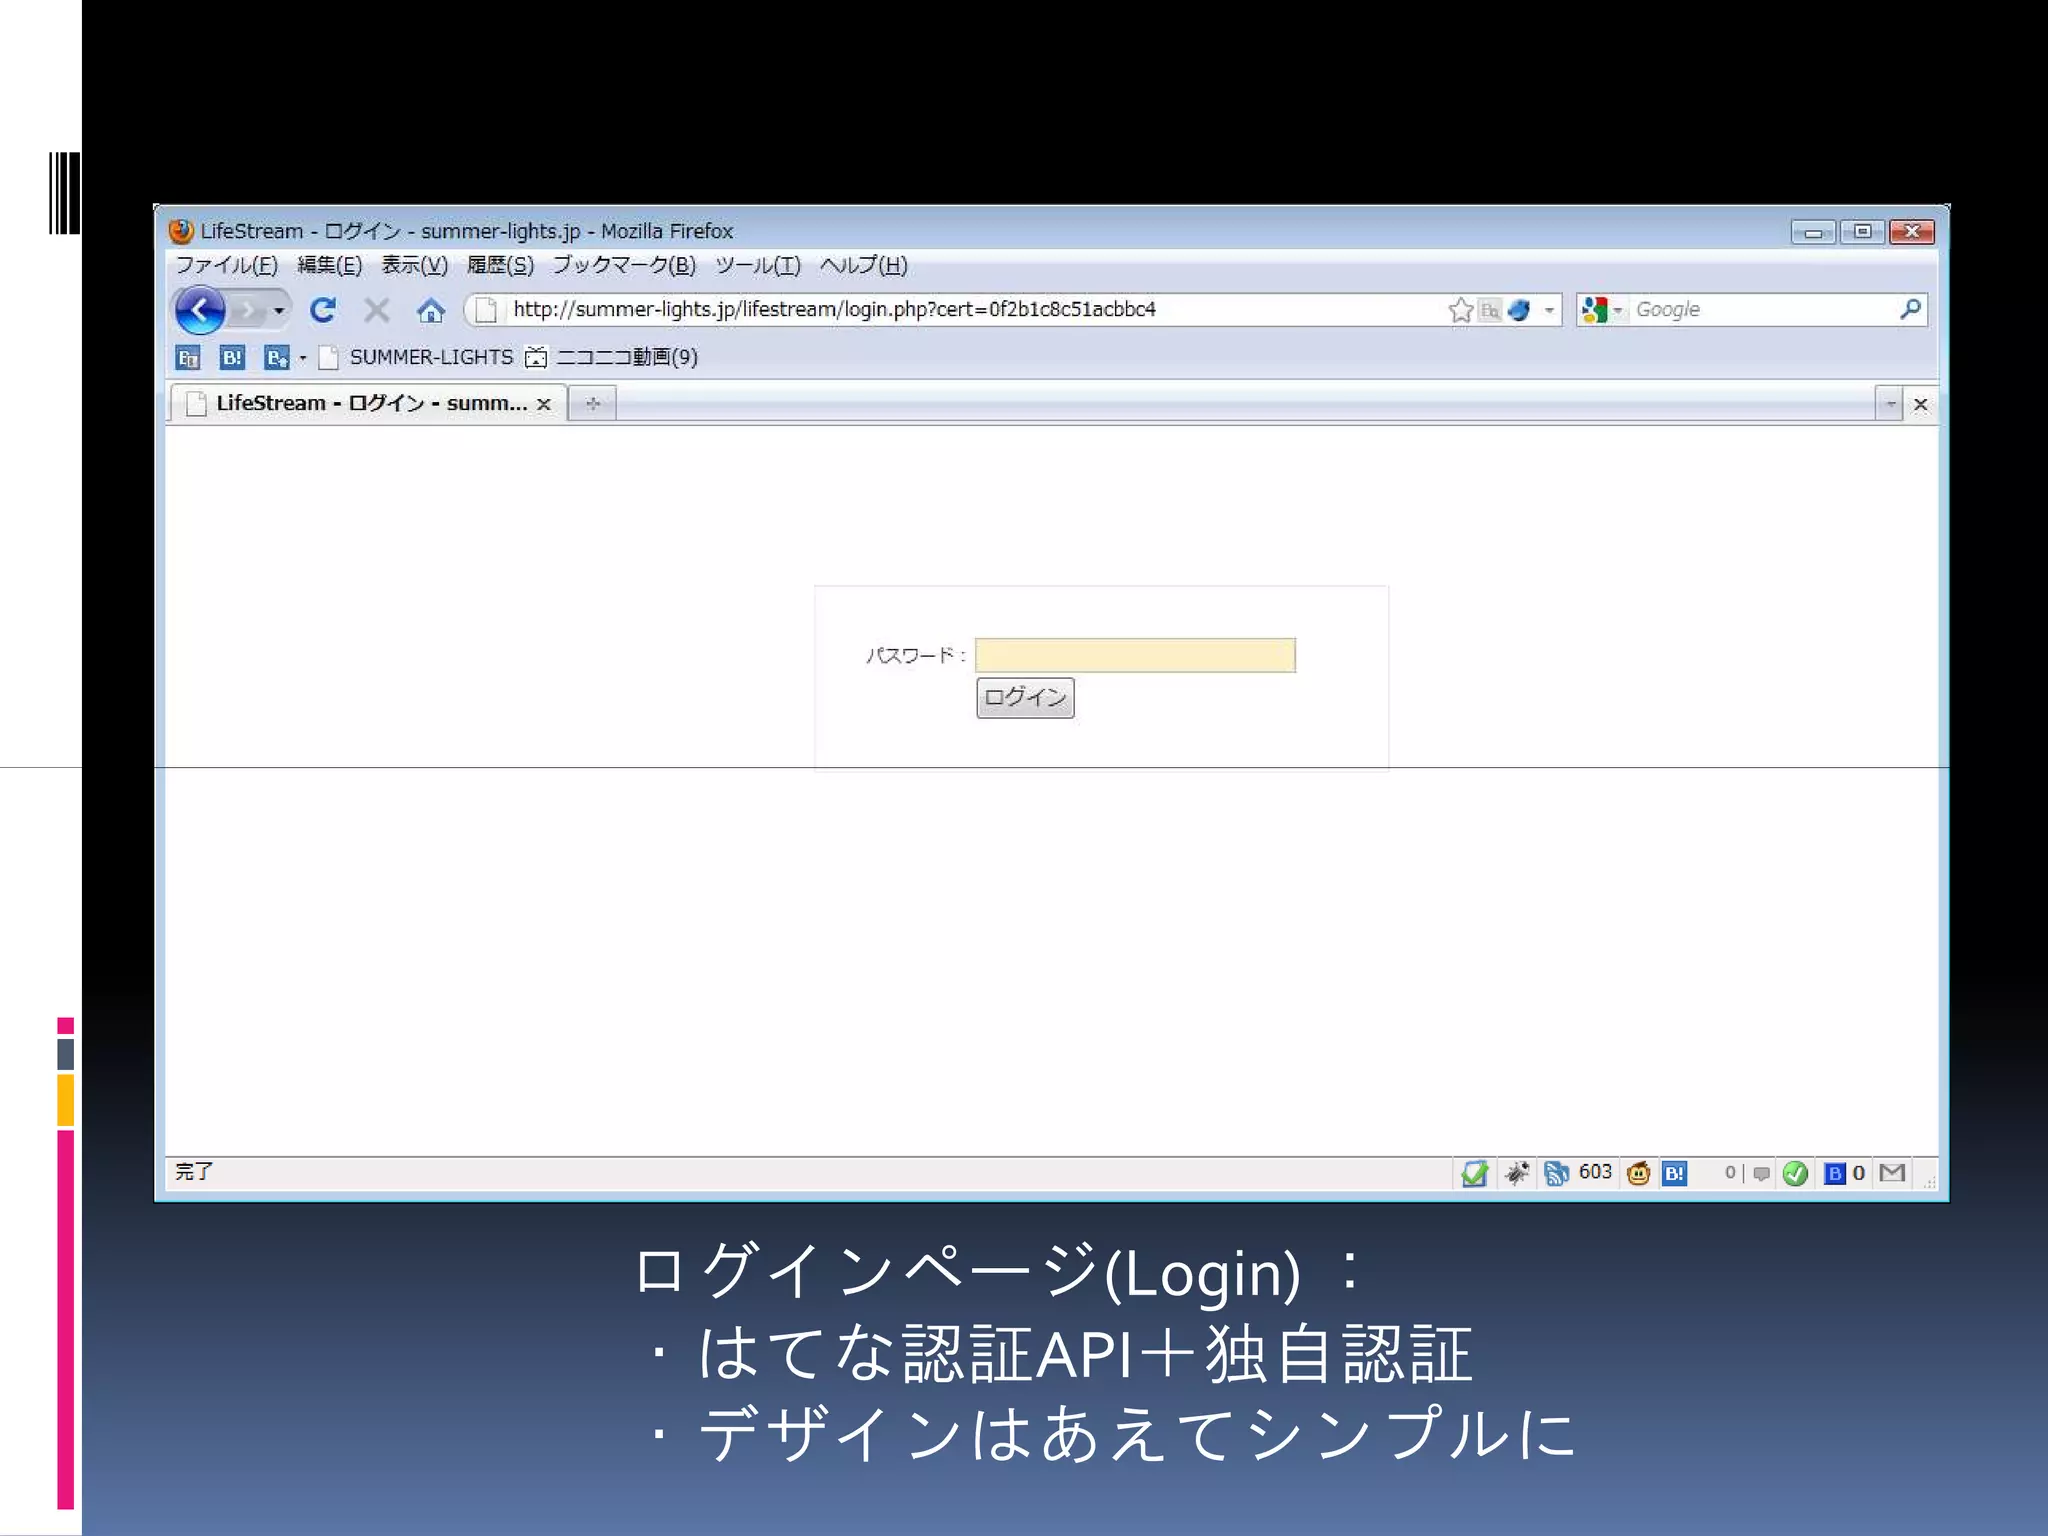Click the B! icon in the status bar
This screenshot has height=1536, width=2048.
coord(1675,1173)
